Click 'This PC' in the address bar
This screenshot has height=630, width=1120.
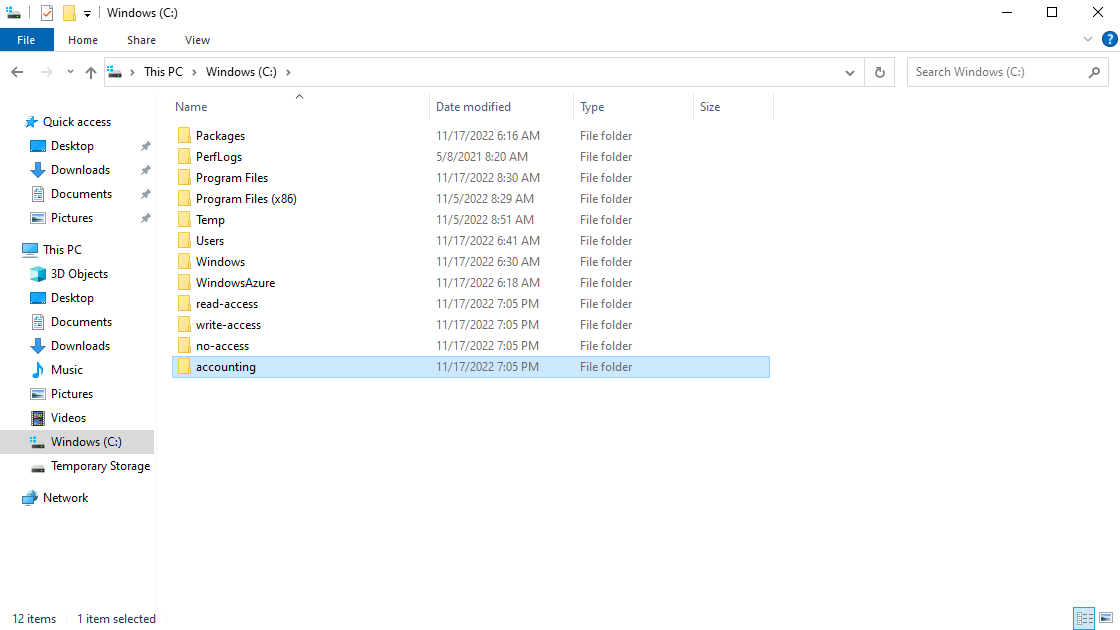163,71
